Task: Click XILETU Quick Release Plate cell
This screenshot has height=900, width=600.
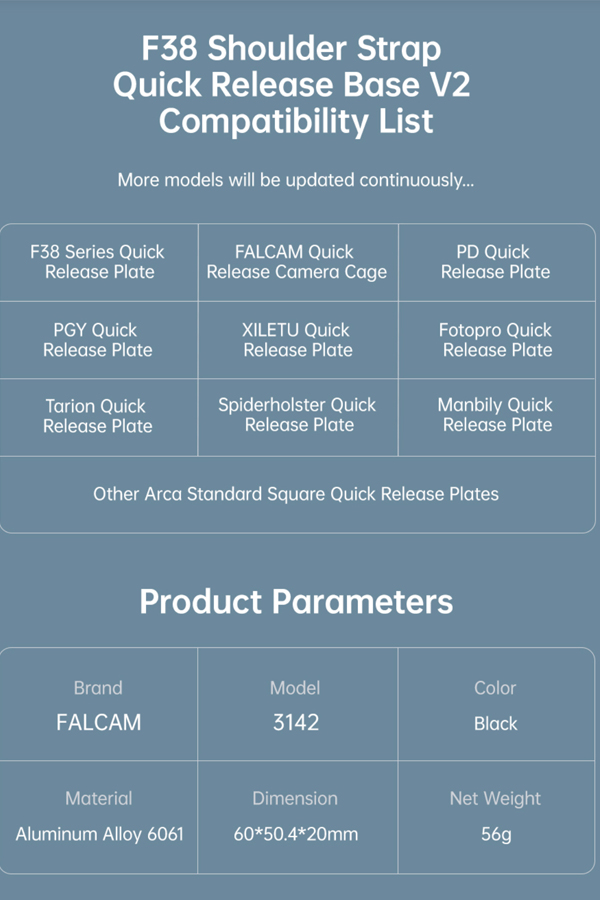Action: (298, 340)
